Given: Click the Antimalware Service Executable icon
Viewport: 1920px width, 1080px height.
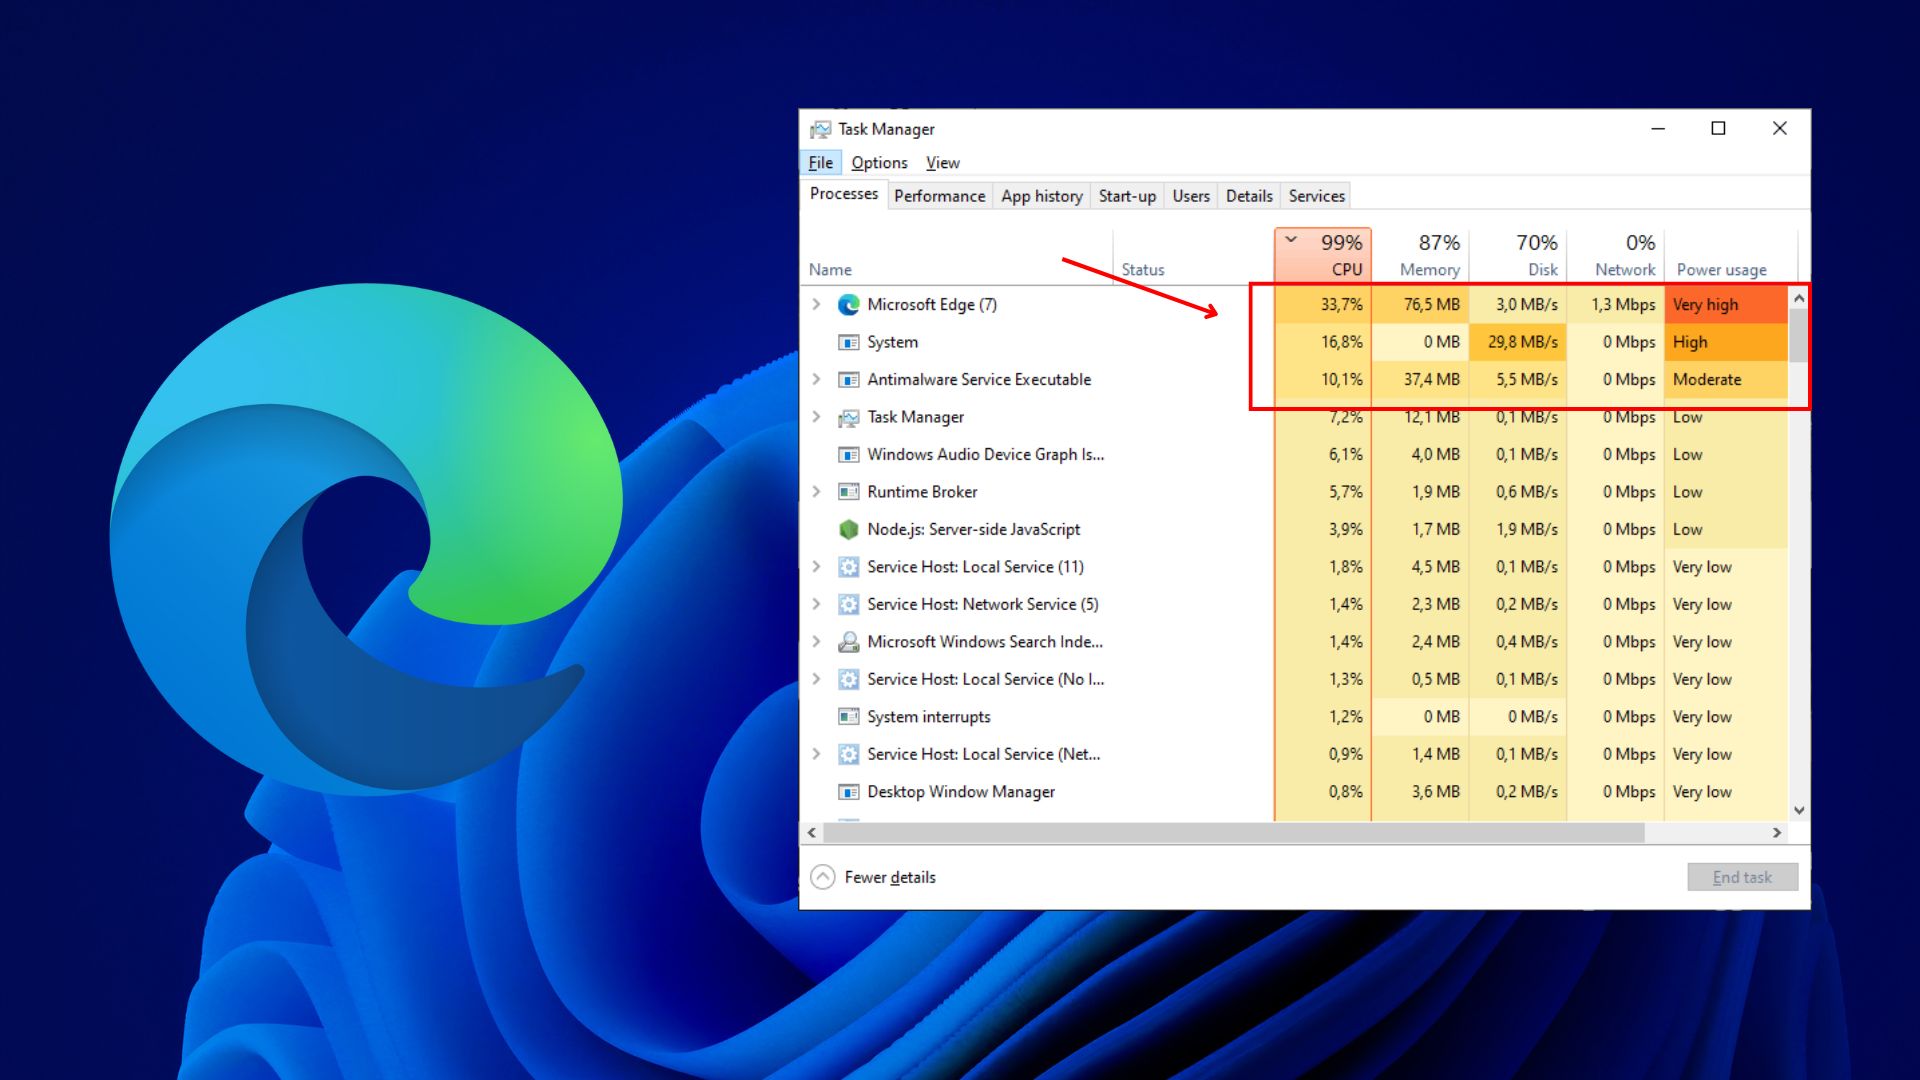Looking at the screenshot, I should 848,380.
